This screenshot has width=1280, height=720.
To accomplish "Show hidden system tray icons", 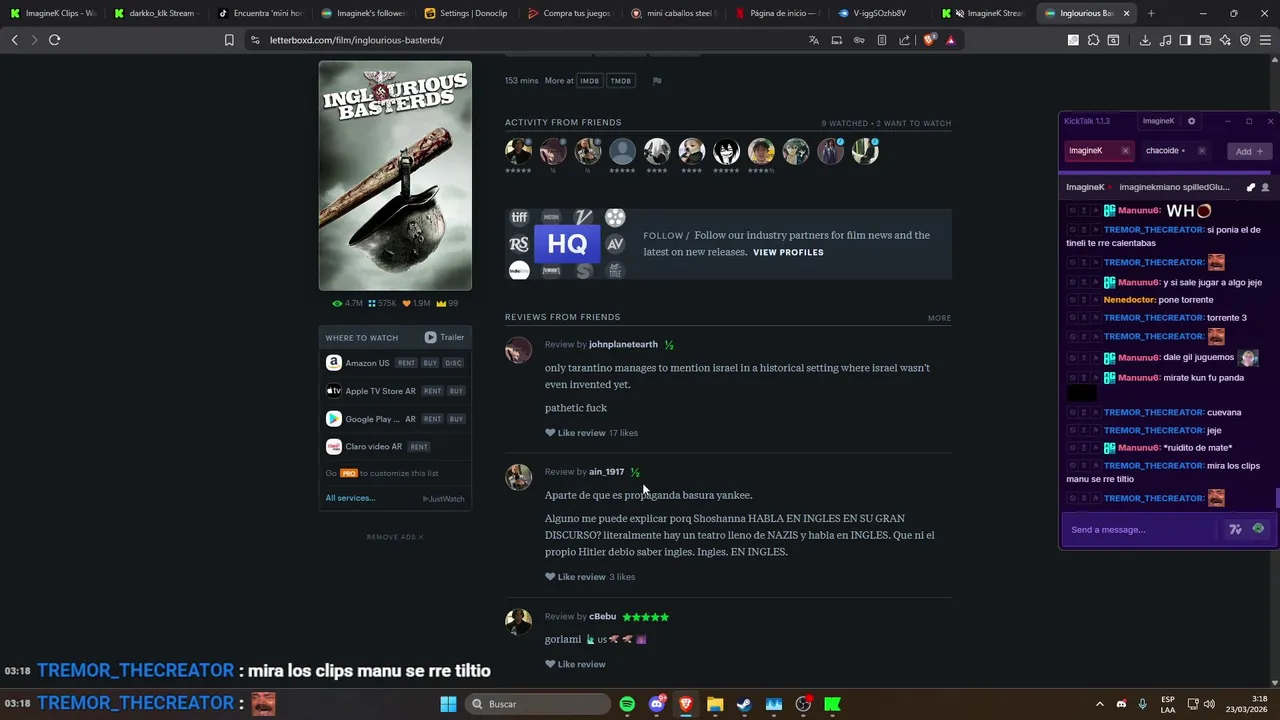I will tap(1100, 704).
